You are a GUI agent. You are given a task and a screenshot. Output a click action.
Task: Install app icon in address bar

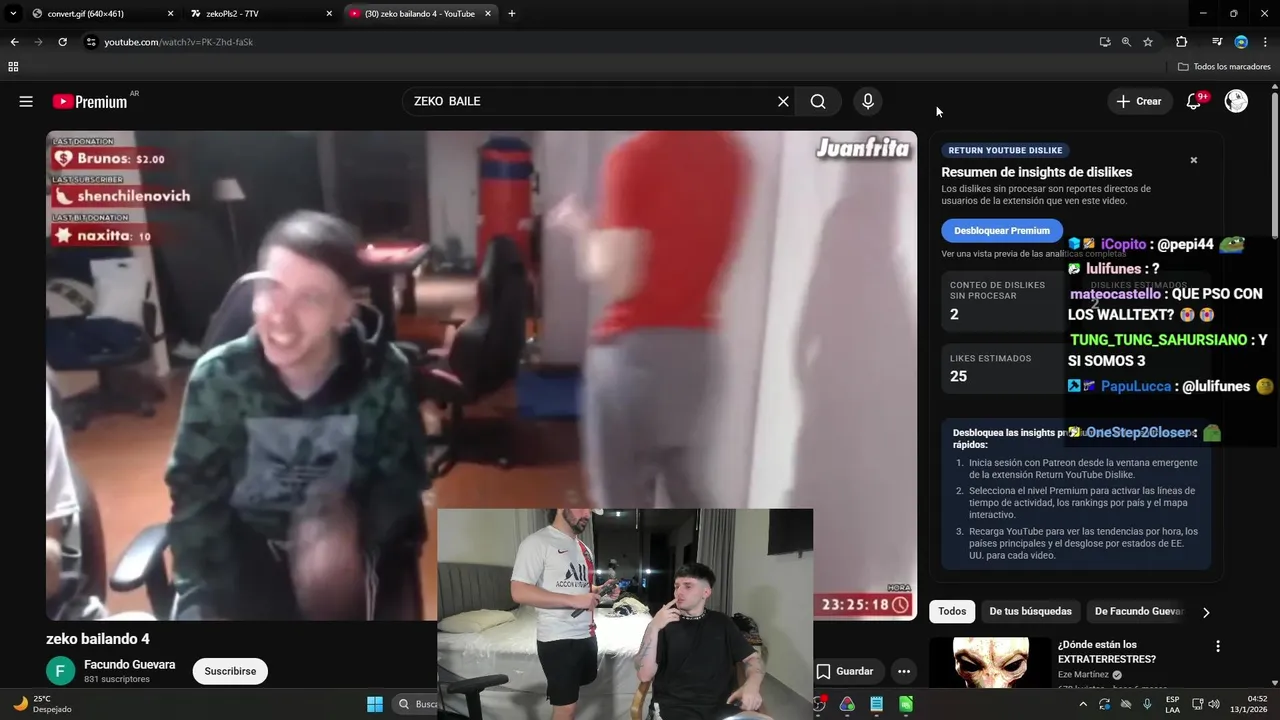pyautogui.click(x=1105, y=42)
